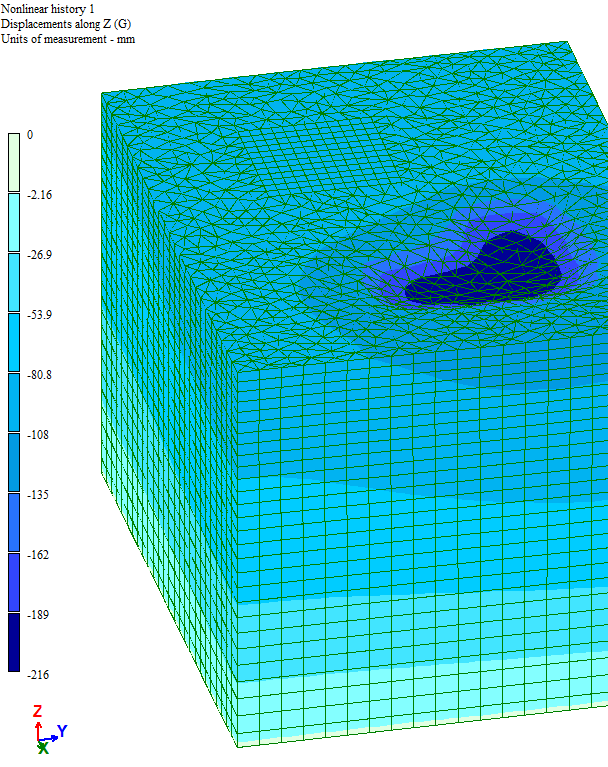608x767 pixels.
Task: Click the "Displacements along Z (G)" label
Action: click(x=65, y=23)
